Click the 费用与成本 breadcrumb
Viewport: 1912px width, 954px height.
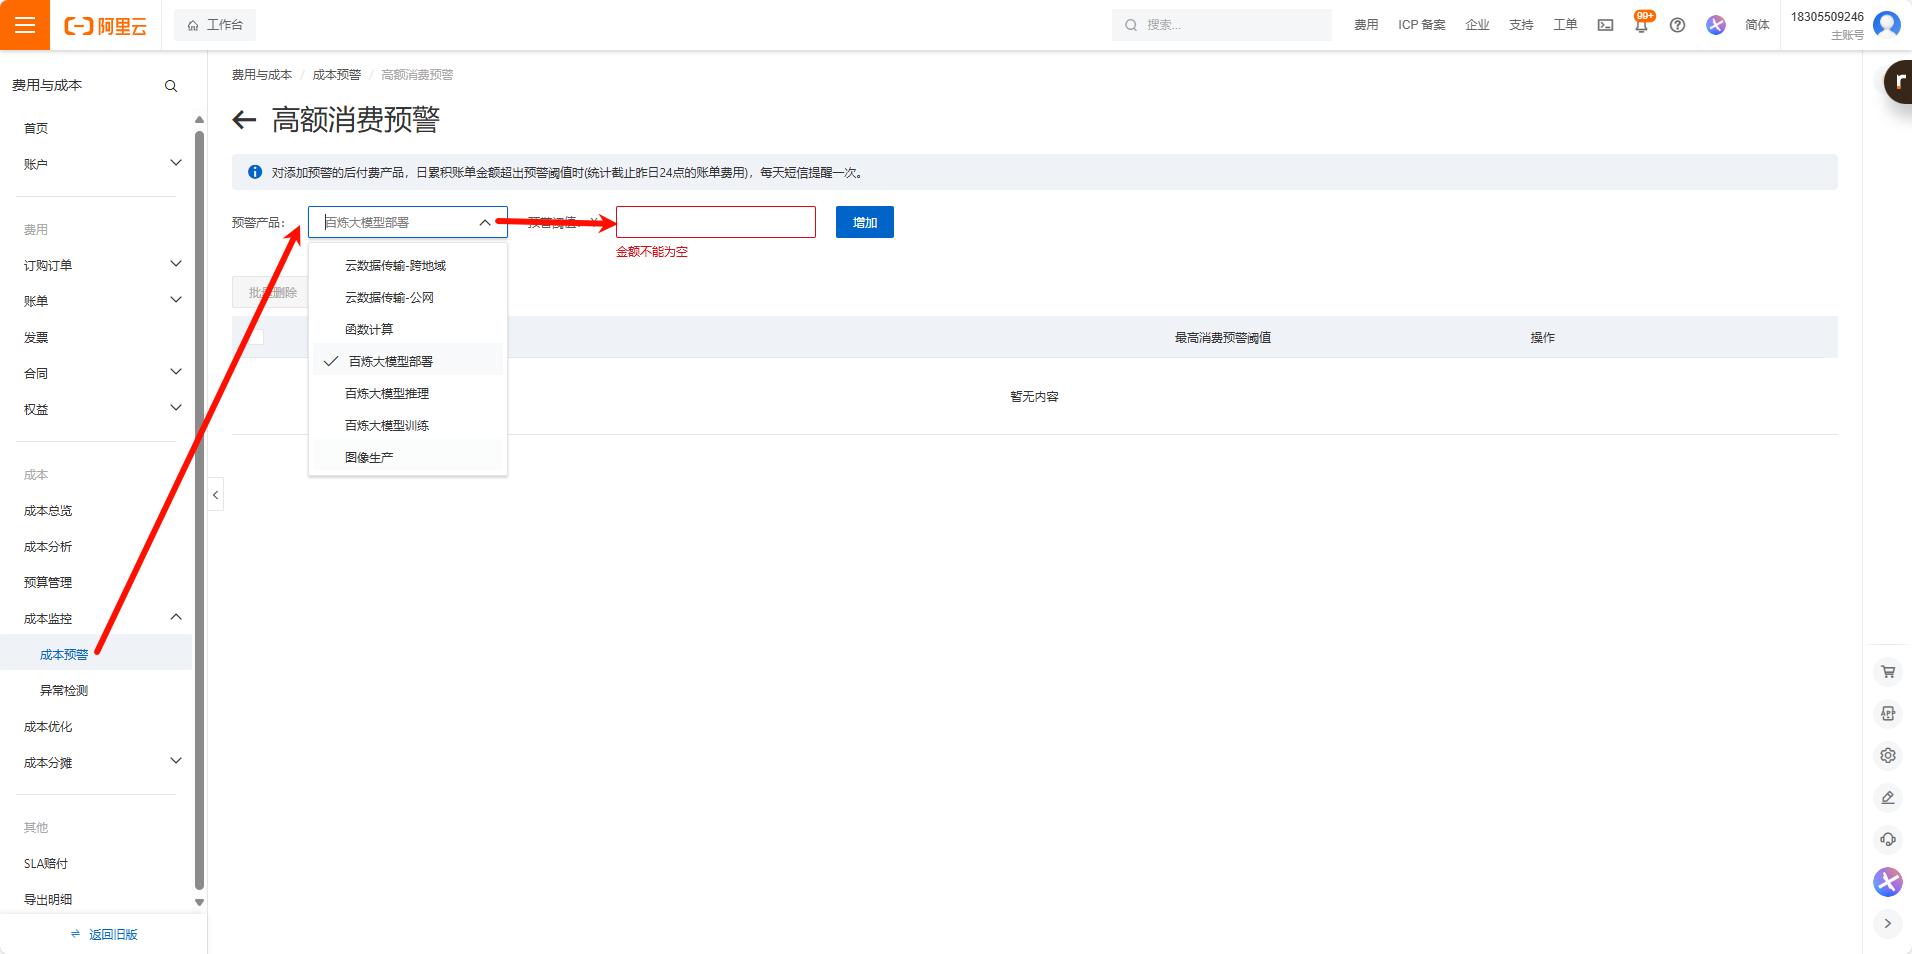tap(261, 75)
